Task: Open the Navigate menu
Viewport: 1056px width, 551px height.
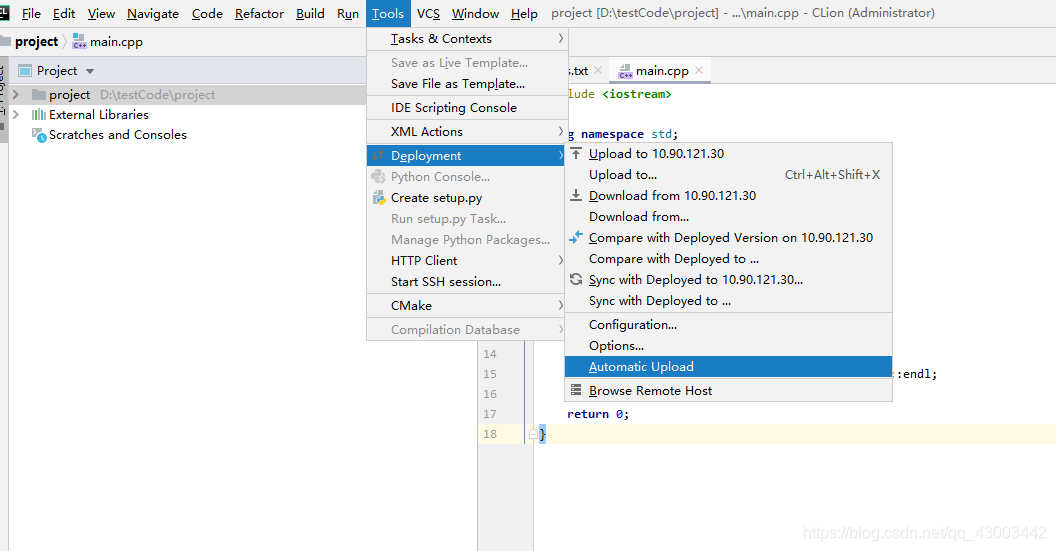Action: tap(153, 13)
